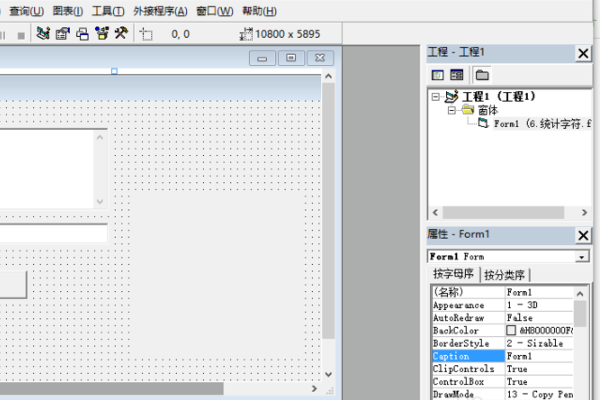Viewport: 600px width, 400px height.
Task: Select the BorderStyle property row
Action: tap(466, 343)
